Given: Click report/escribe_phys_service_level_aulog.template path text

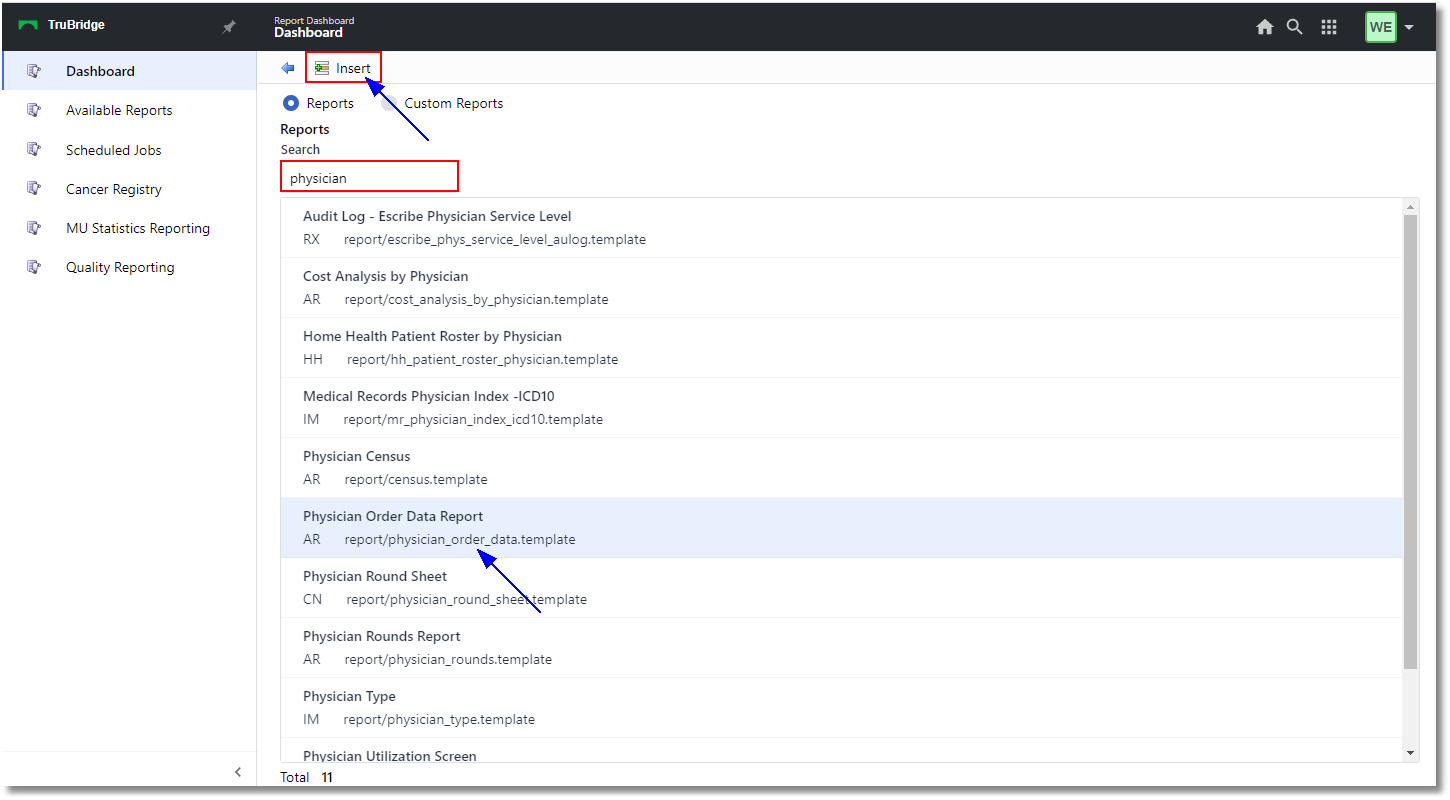Looking at the screenshot, I should pyautogui.click(x=495, y=239).
